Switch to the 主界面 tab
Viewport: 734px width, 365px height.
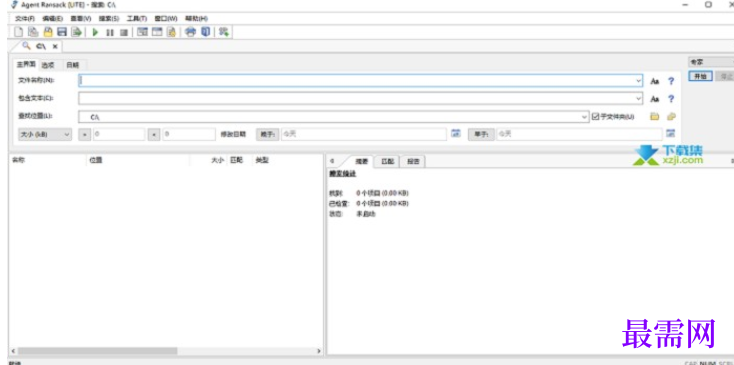26,65
